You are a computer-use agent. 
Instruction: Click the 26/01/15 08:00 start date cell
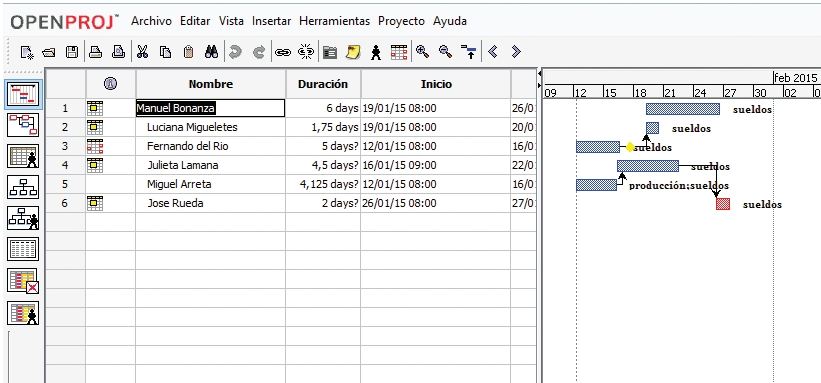pos(436,203)
